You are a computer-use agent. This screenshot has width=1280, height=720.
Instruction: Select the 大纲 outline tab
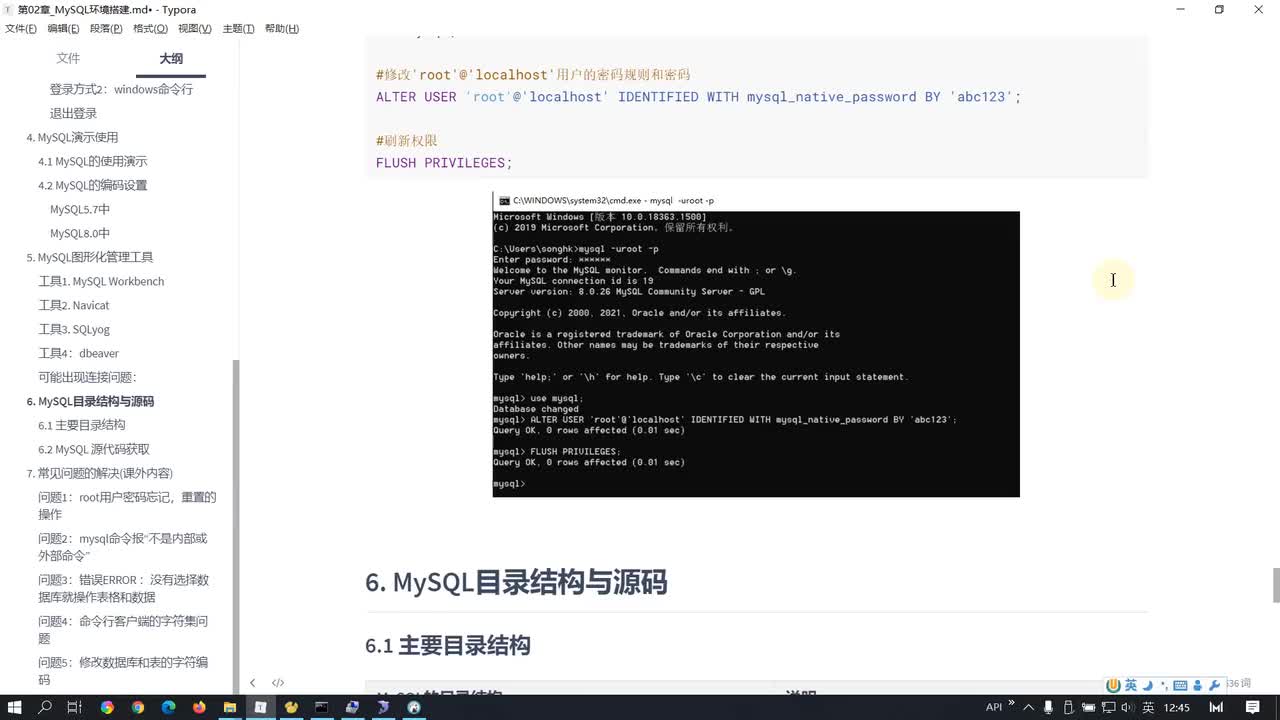tap(171, 59)
